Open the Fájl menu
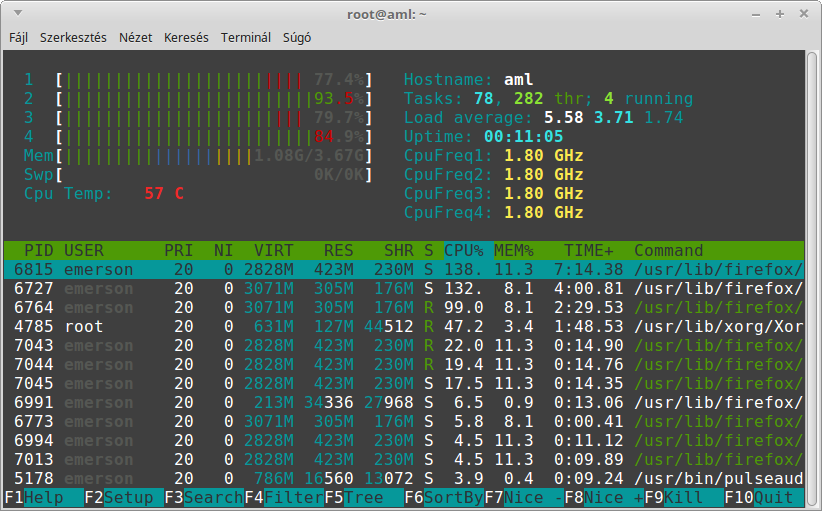 click(x=18, y=38)
